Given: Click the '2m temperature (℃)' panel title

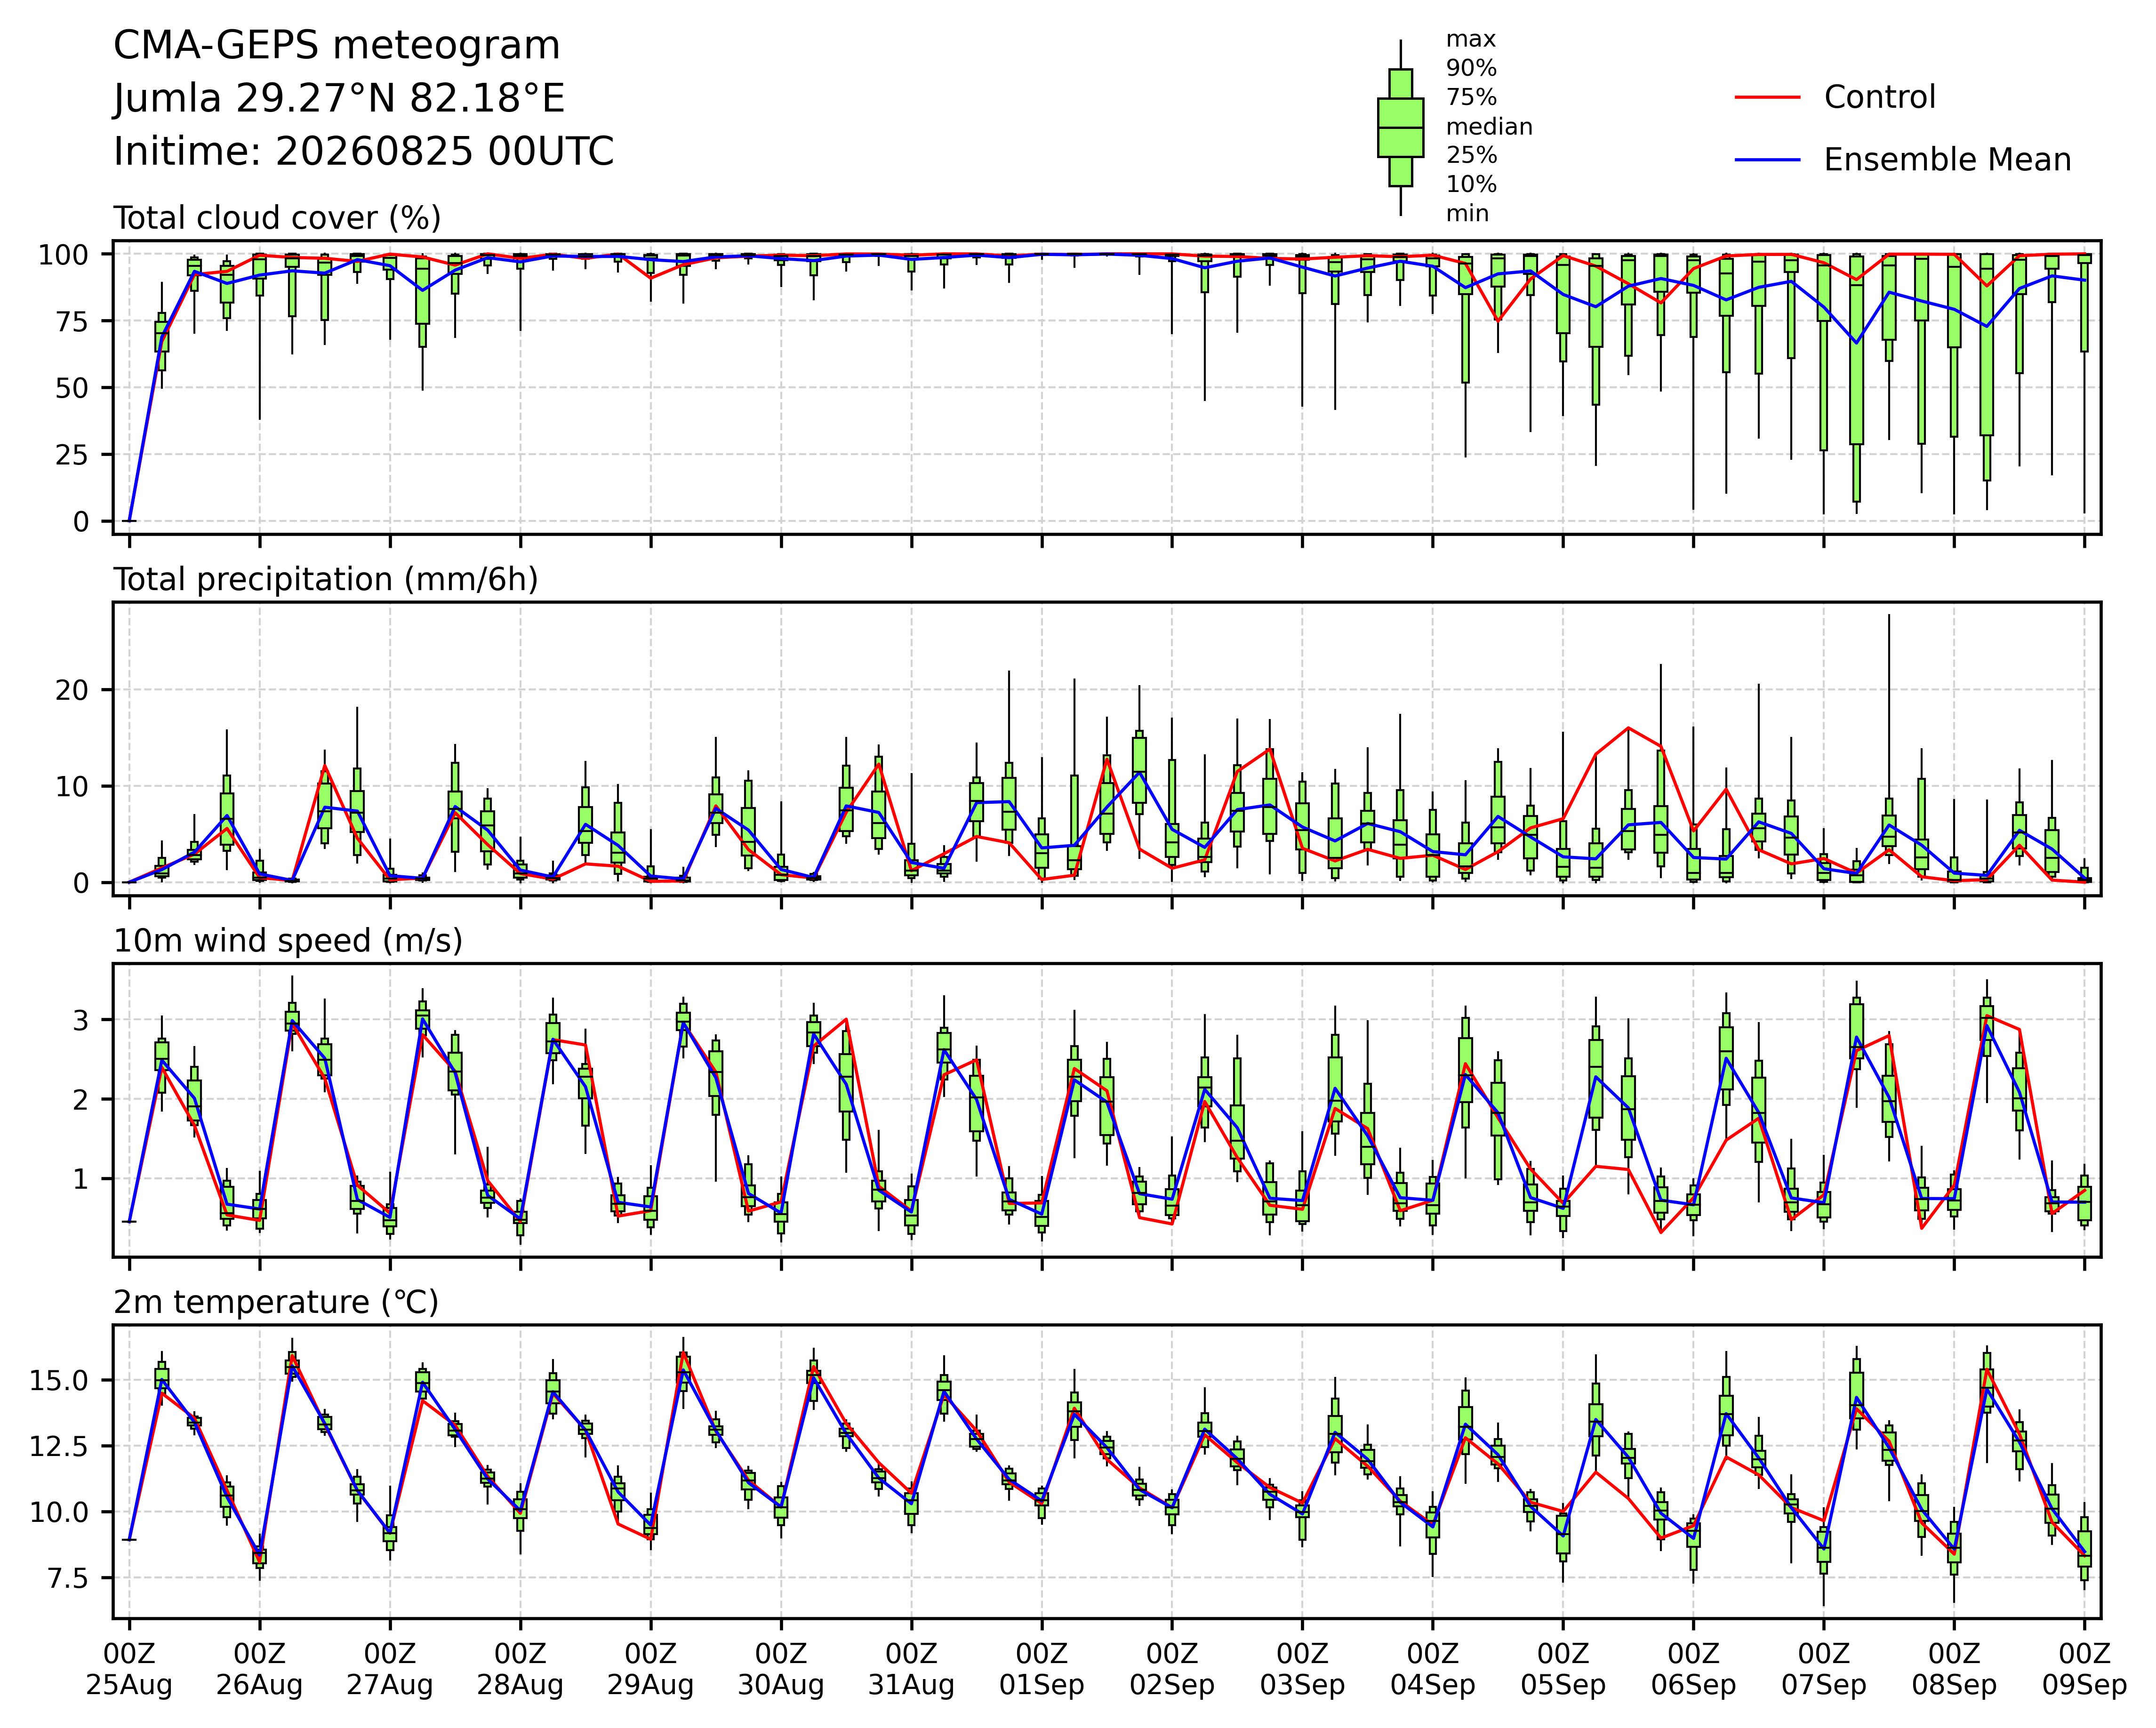Looking at the screenshot, I should point(276,1303).
